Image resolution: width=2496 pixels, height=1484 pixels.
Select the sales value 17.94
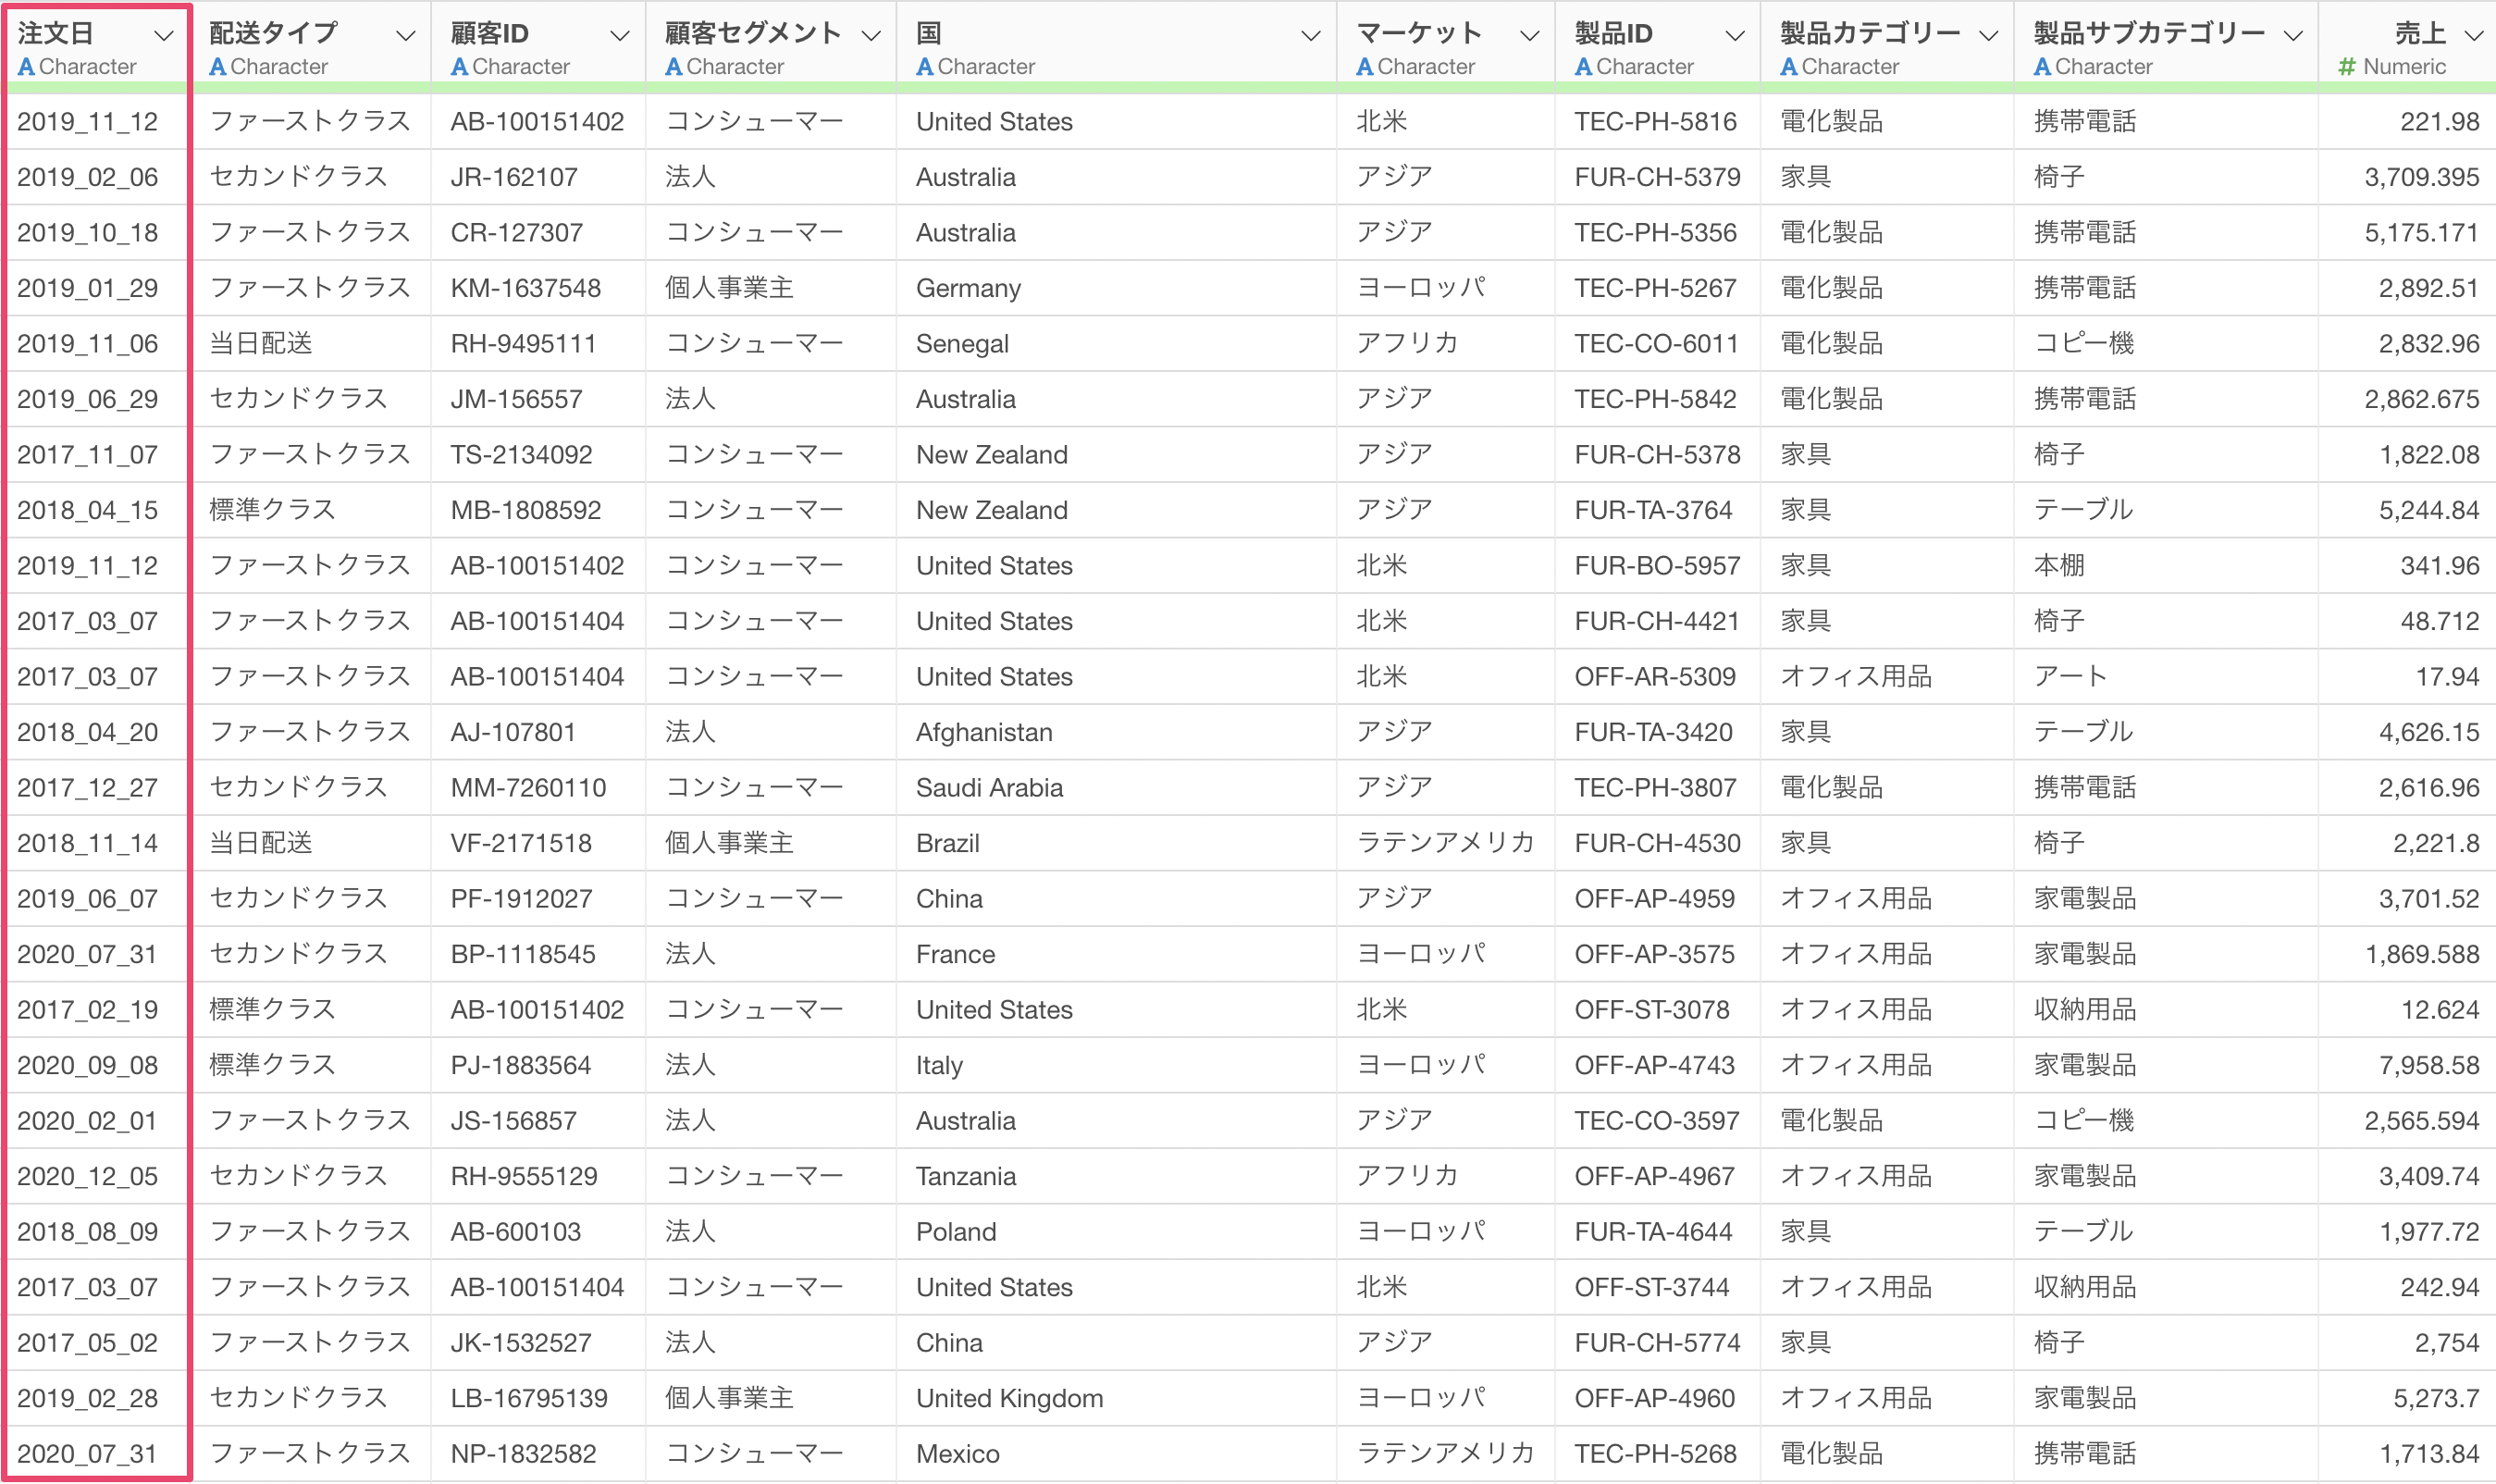[2447, 677]
